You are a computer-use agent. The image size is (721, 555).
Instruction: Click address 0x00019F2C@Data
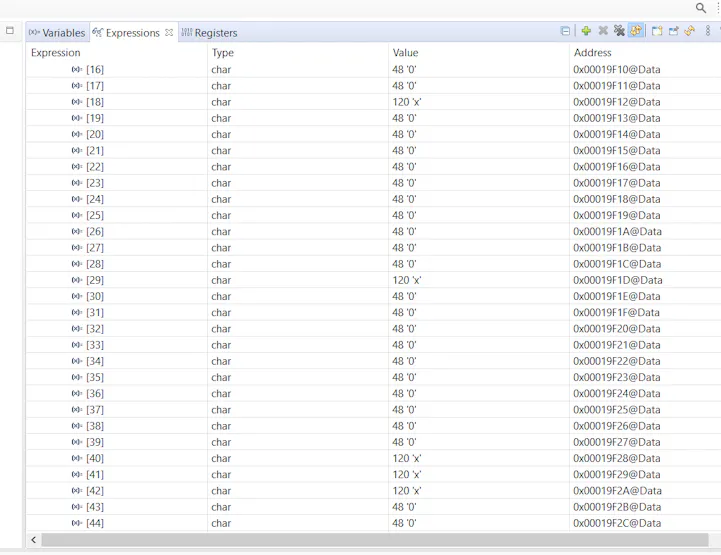[x=617, y=523]
